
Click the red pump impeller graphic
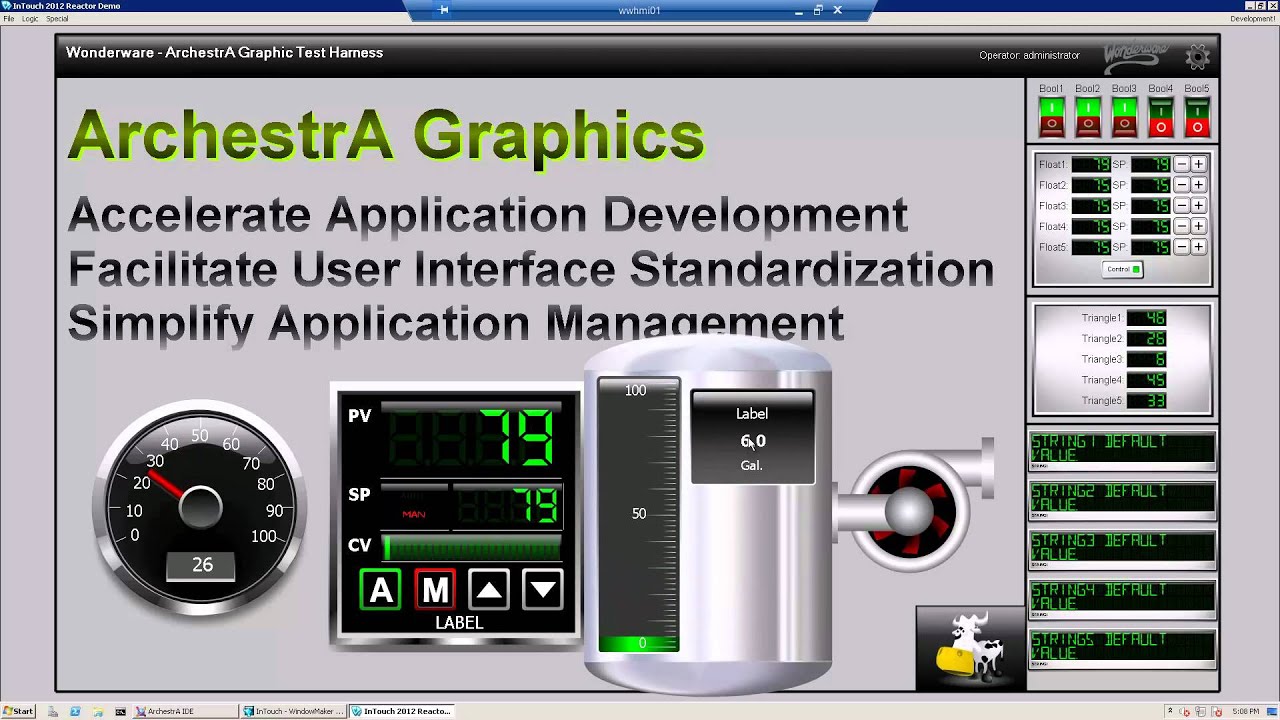pyautogui.click(x=910, y=512)
